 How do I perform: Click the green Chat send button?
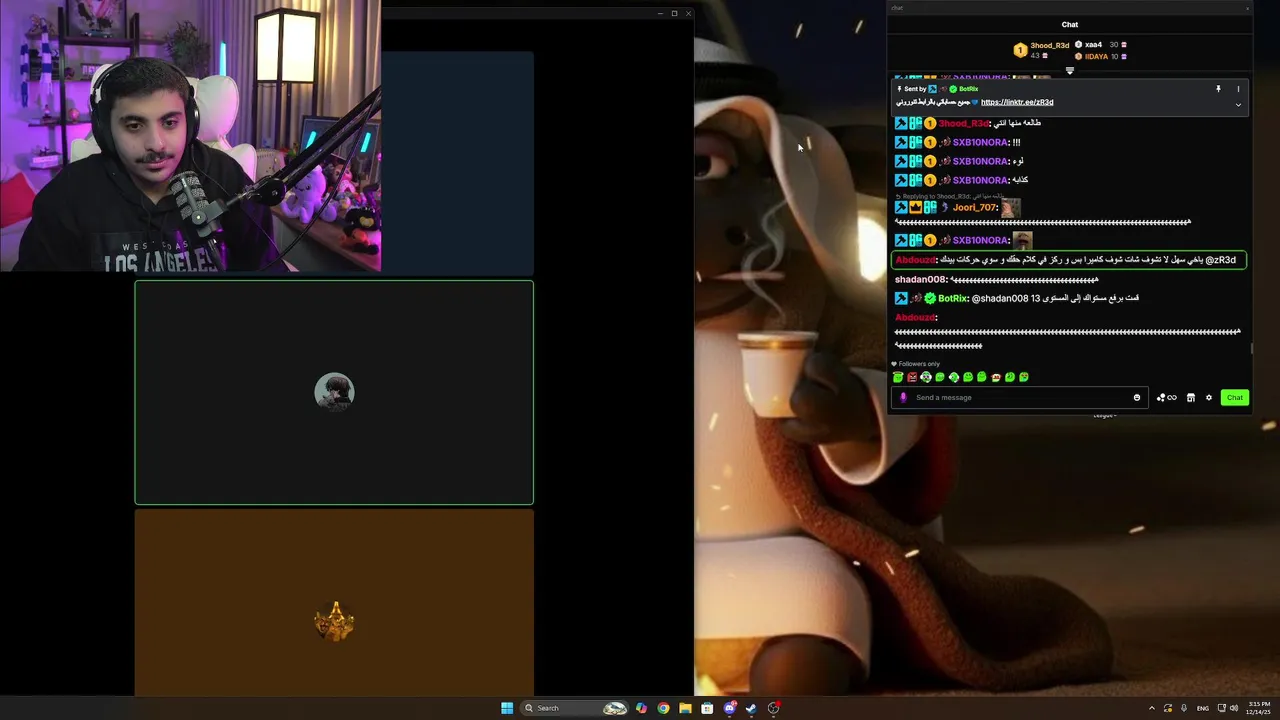[1235, 397]
